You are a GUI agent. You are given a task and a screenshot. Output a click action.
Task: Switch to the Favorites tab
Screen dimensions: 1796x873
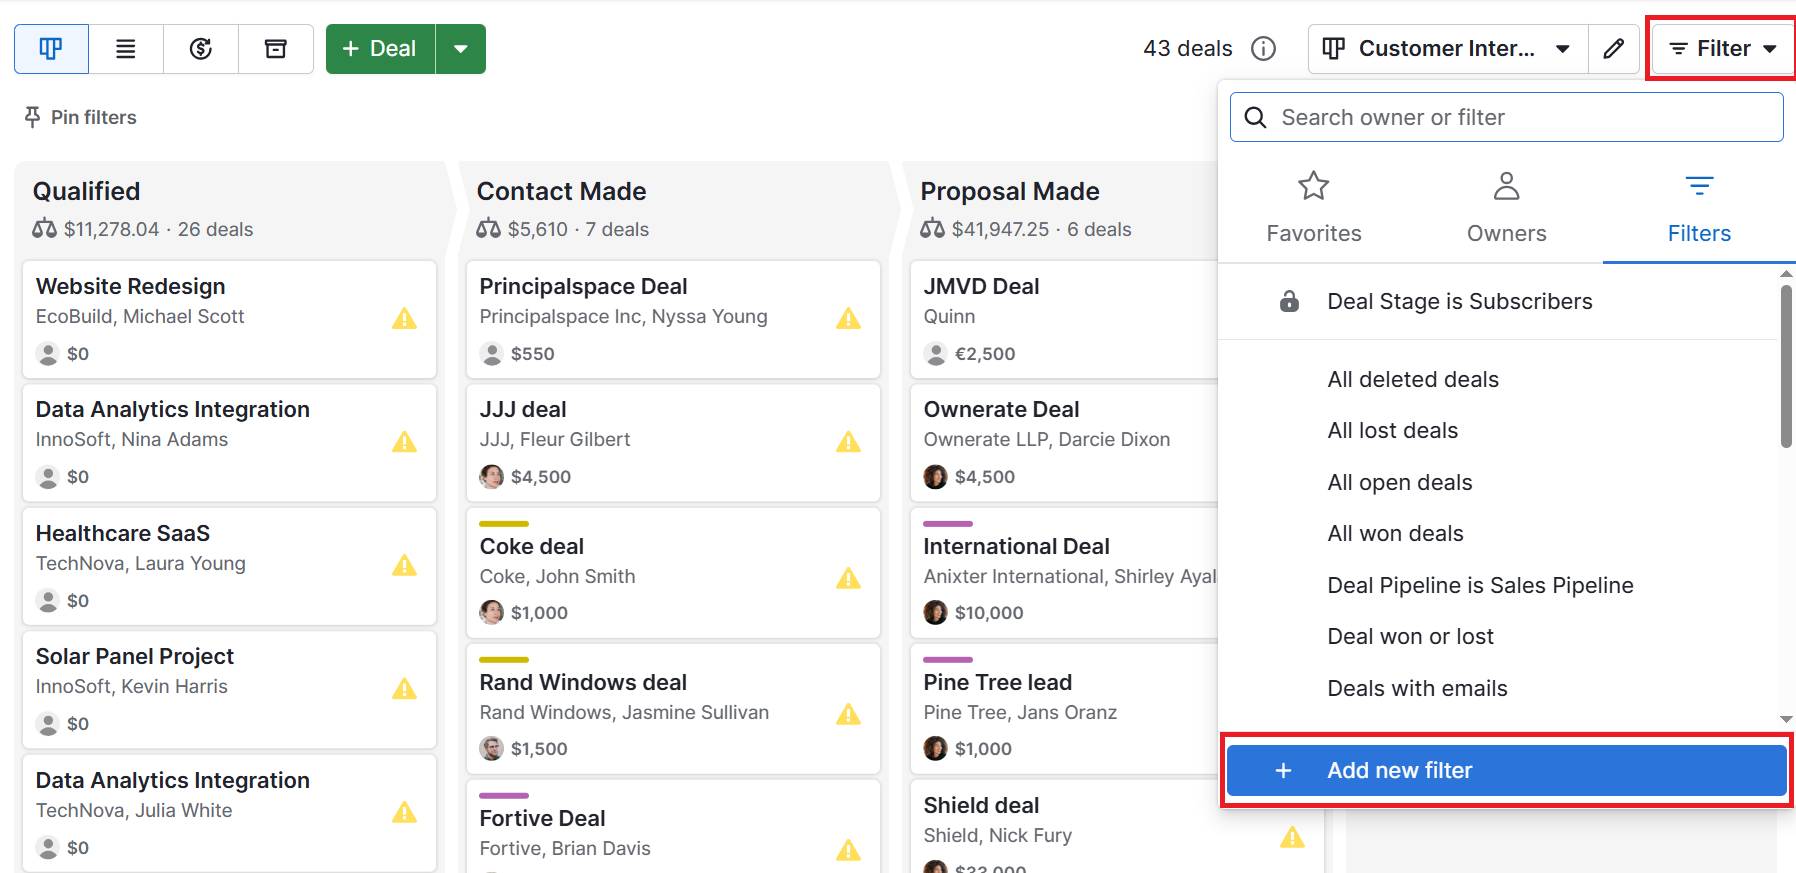tap(1313, 208)
